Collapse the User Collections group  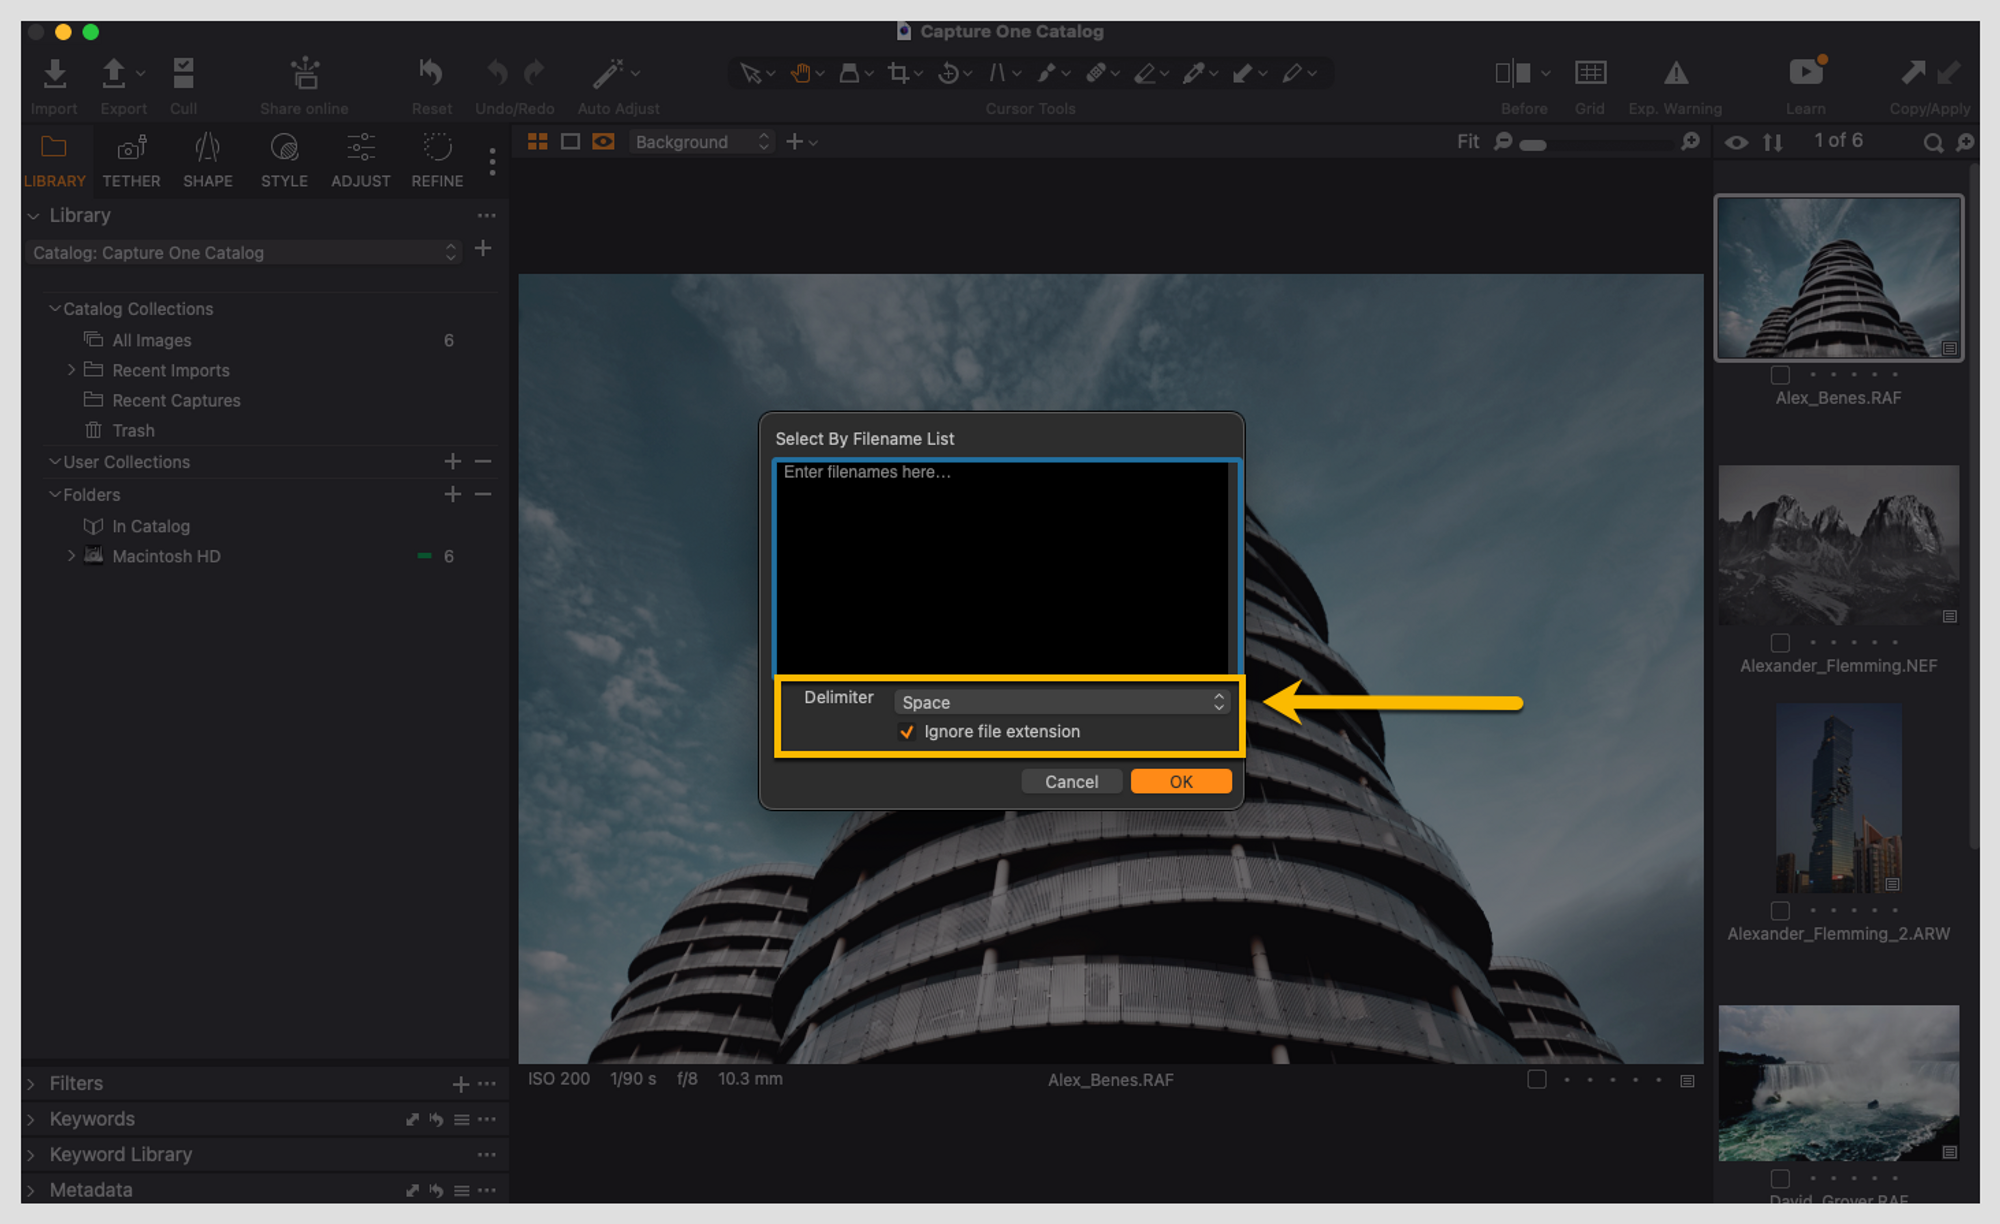[x=55, y=462]
